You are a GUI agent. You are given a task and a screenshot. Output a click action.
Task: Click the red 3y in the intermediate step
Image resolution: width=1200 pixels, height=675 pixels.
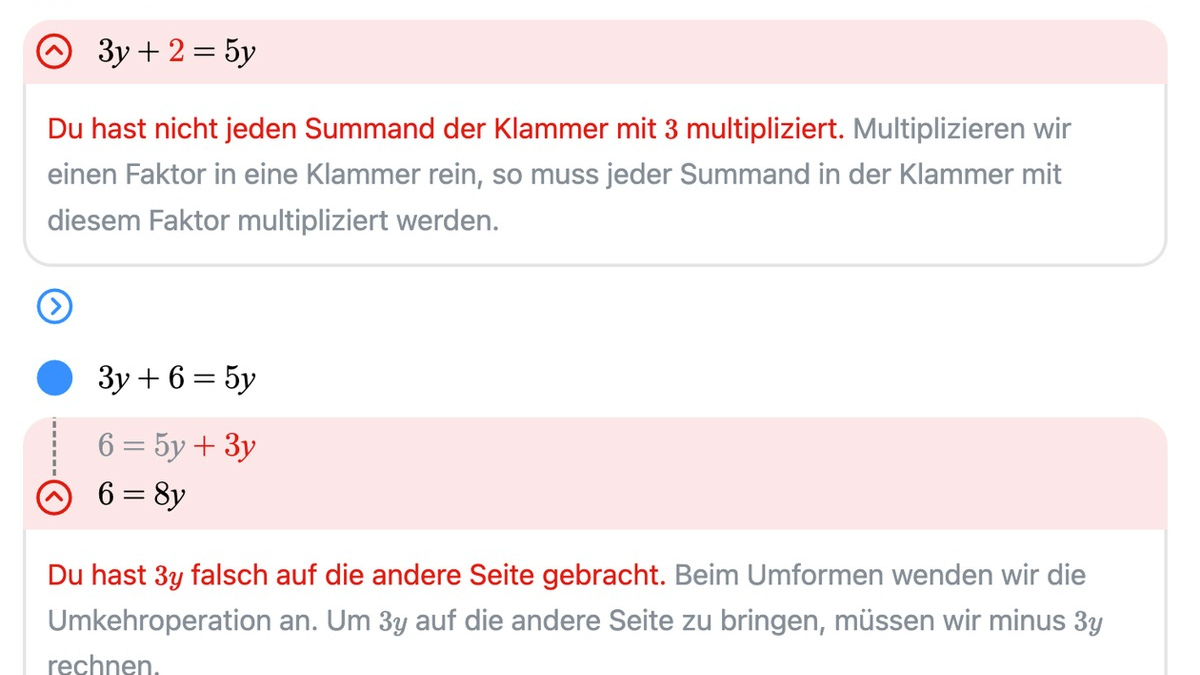[x=239, y=446]
